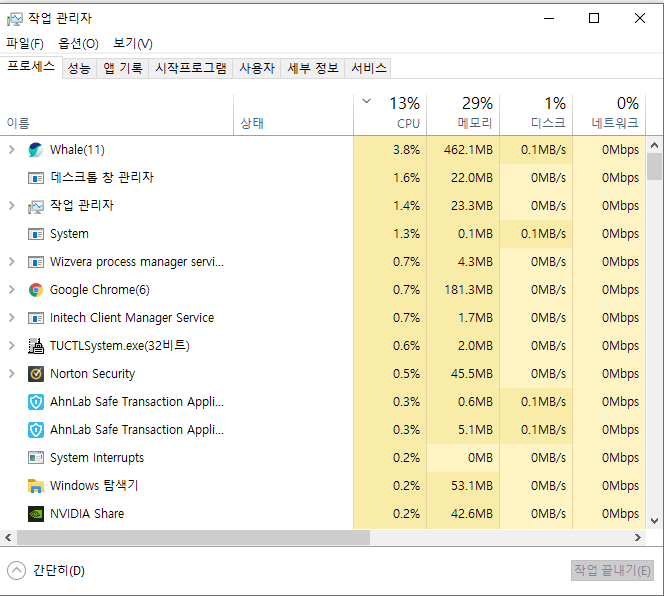Select the Windows 탐색기 process name
Viewport: 664px width, 596px height.
[x=94, y=486]
